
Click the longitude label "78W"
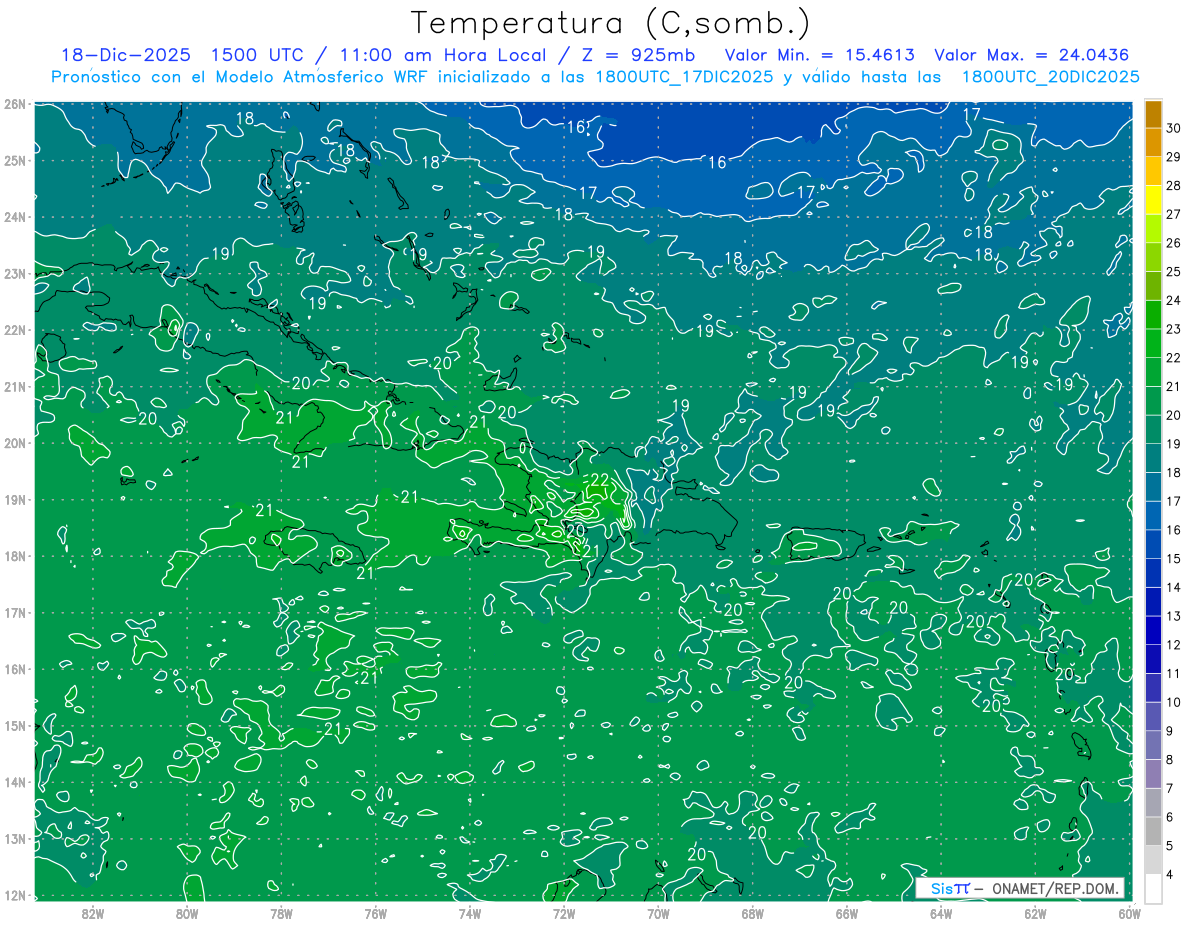coord(281,913)
